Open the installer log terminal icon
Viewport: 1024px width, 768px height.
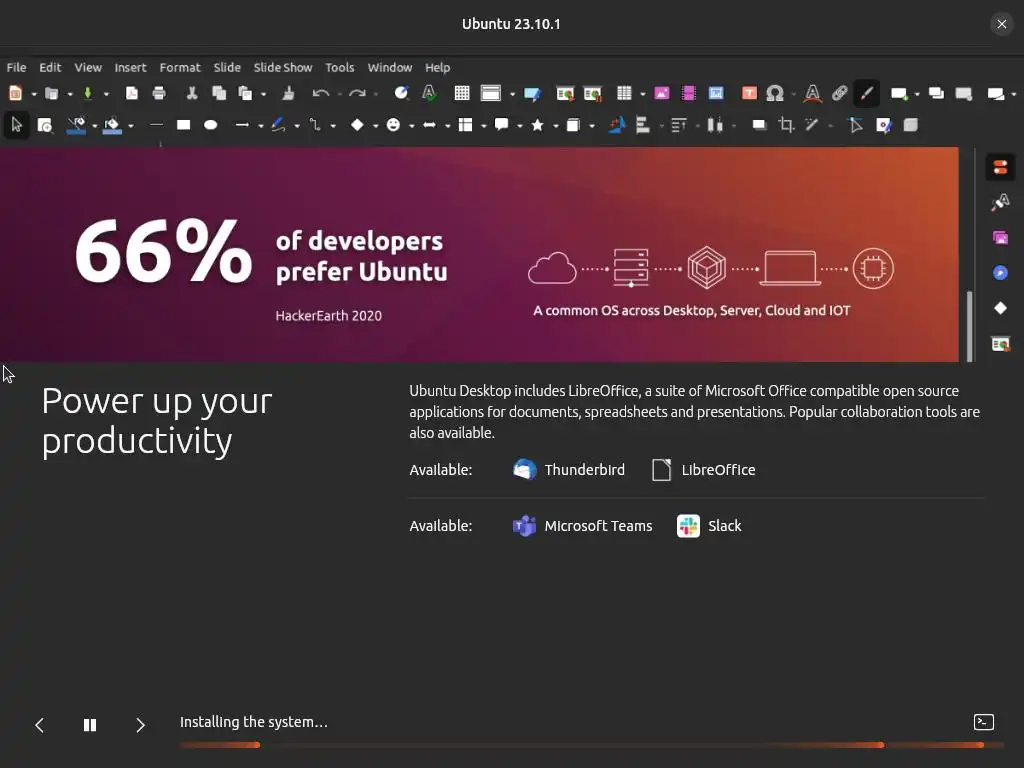[x=984, y=722]
